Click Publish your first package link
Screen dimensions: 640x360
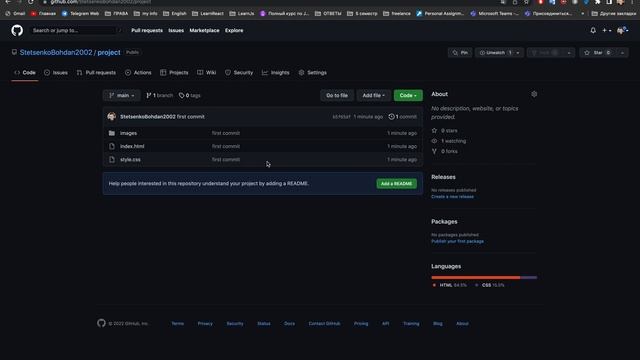[x=457, y=241]
